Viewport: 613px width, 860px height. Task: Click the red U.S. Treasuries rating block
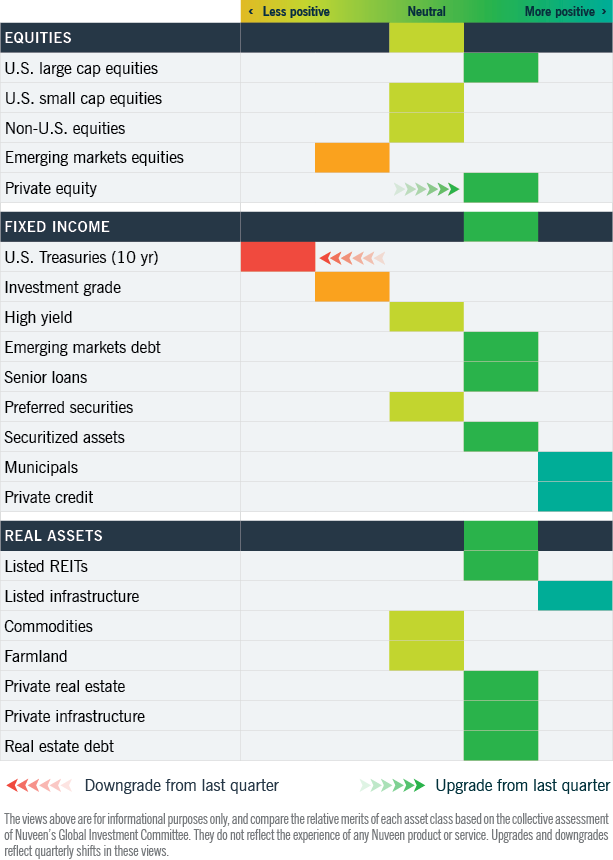pyautogui.click(x=278, y=257)
